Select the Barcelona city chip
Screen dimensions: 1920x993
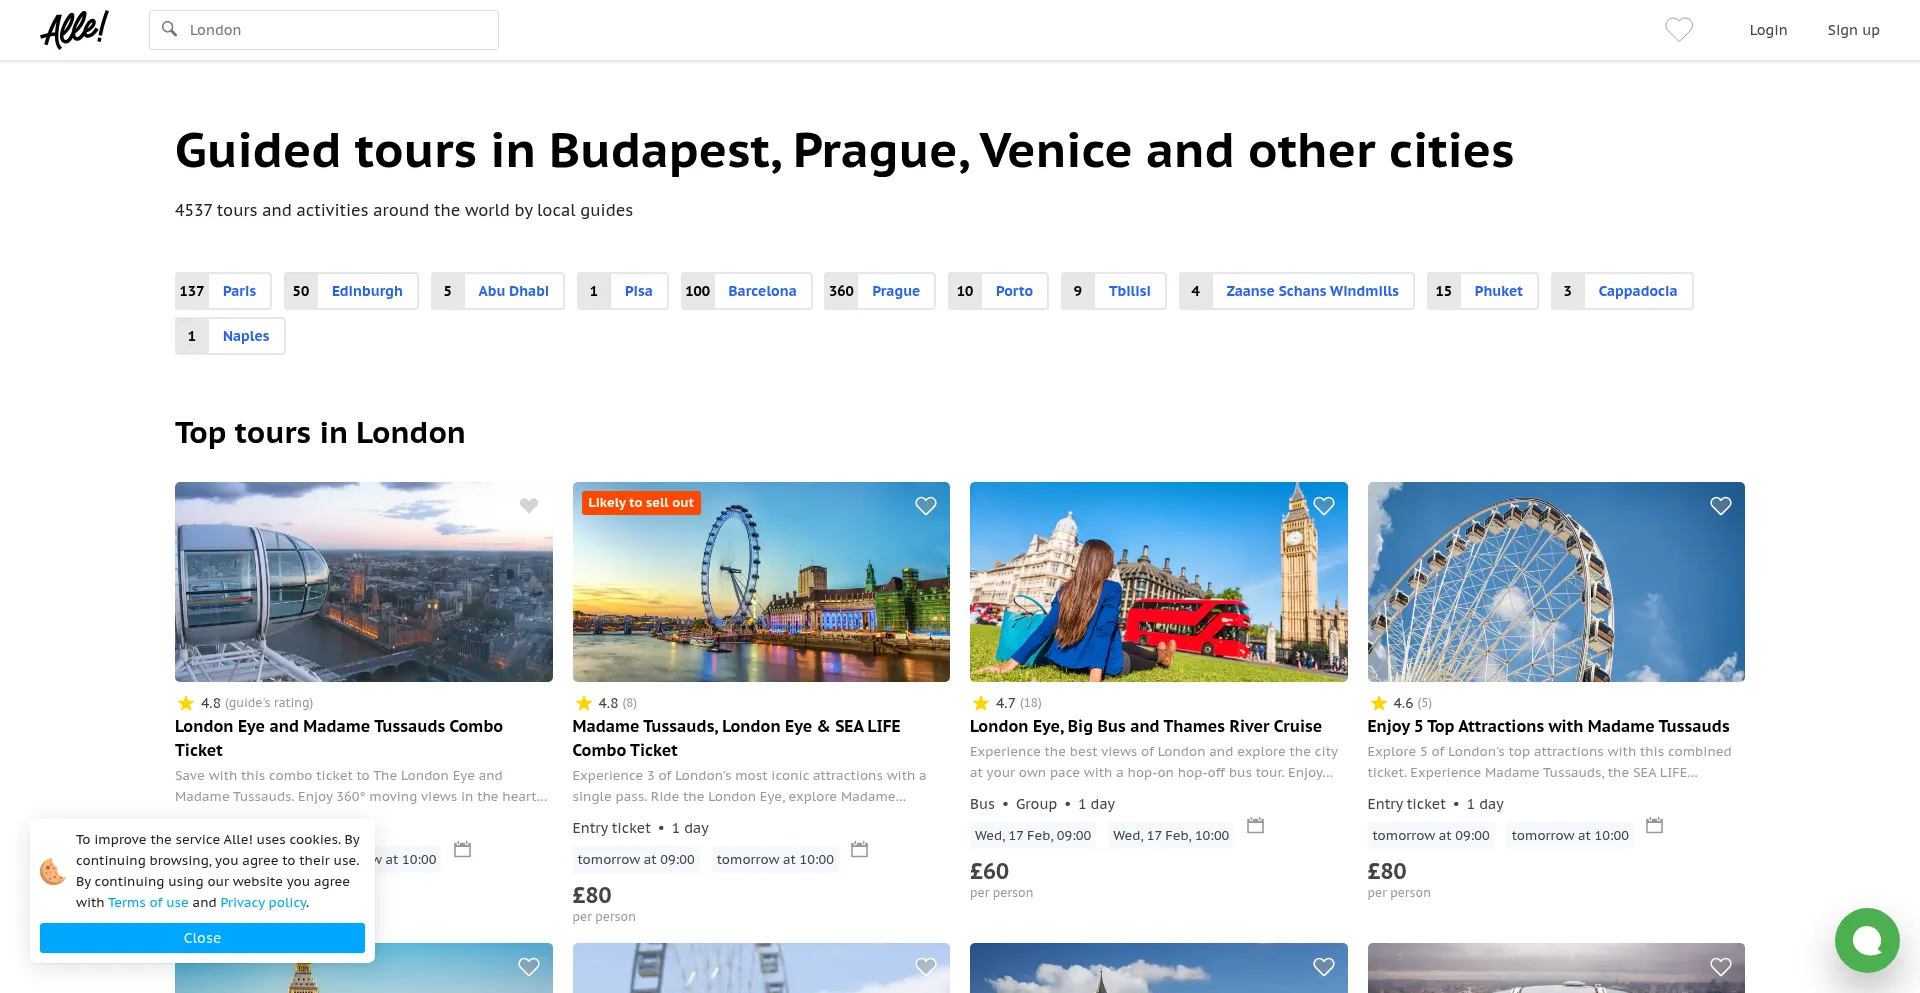747,291
